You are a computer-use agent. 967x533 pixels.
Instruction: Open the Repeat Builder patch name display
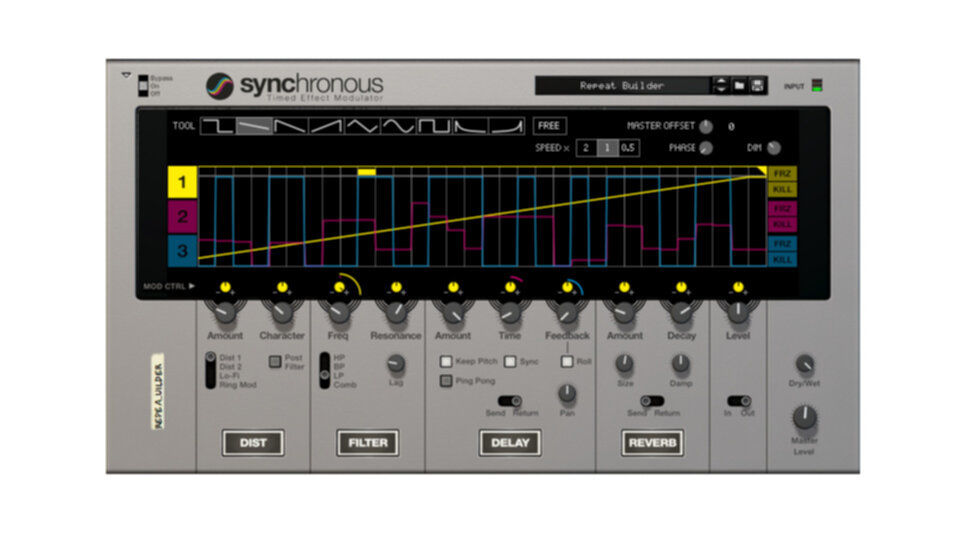622,86
